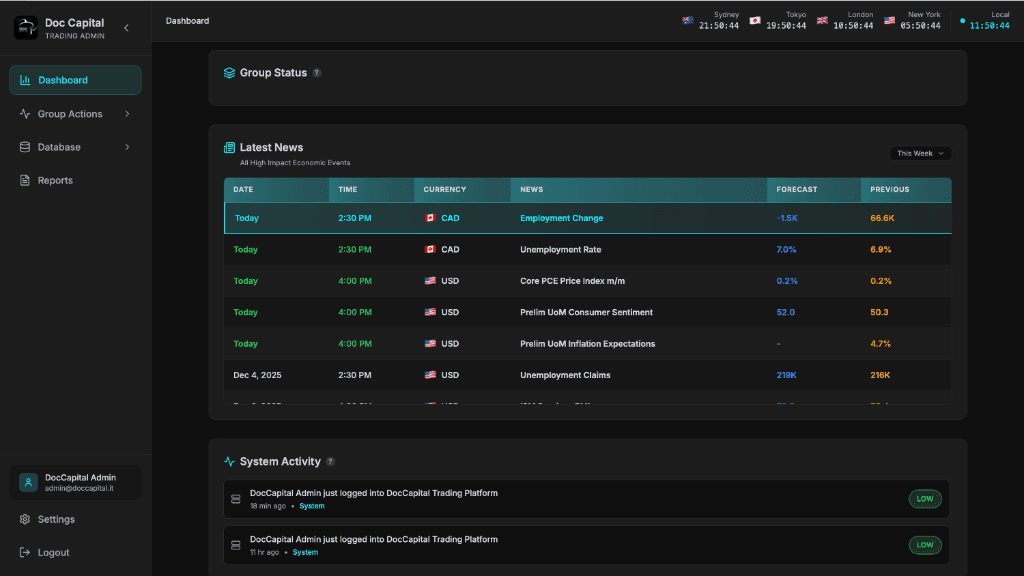Select the Database cylinder icon
Image resolution: width=1024 pixels, height=576 pixels.
23,147
